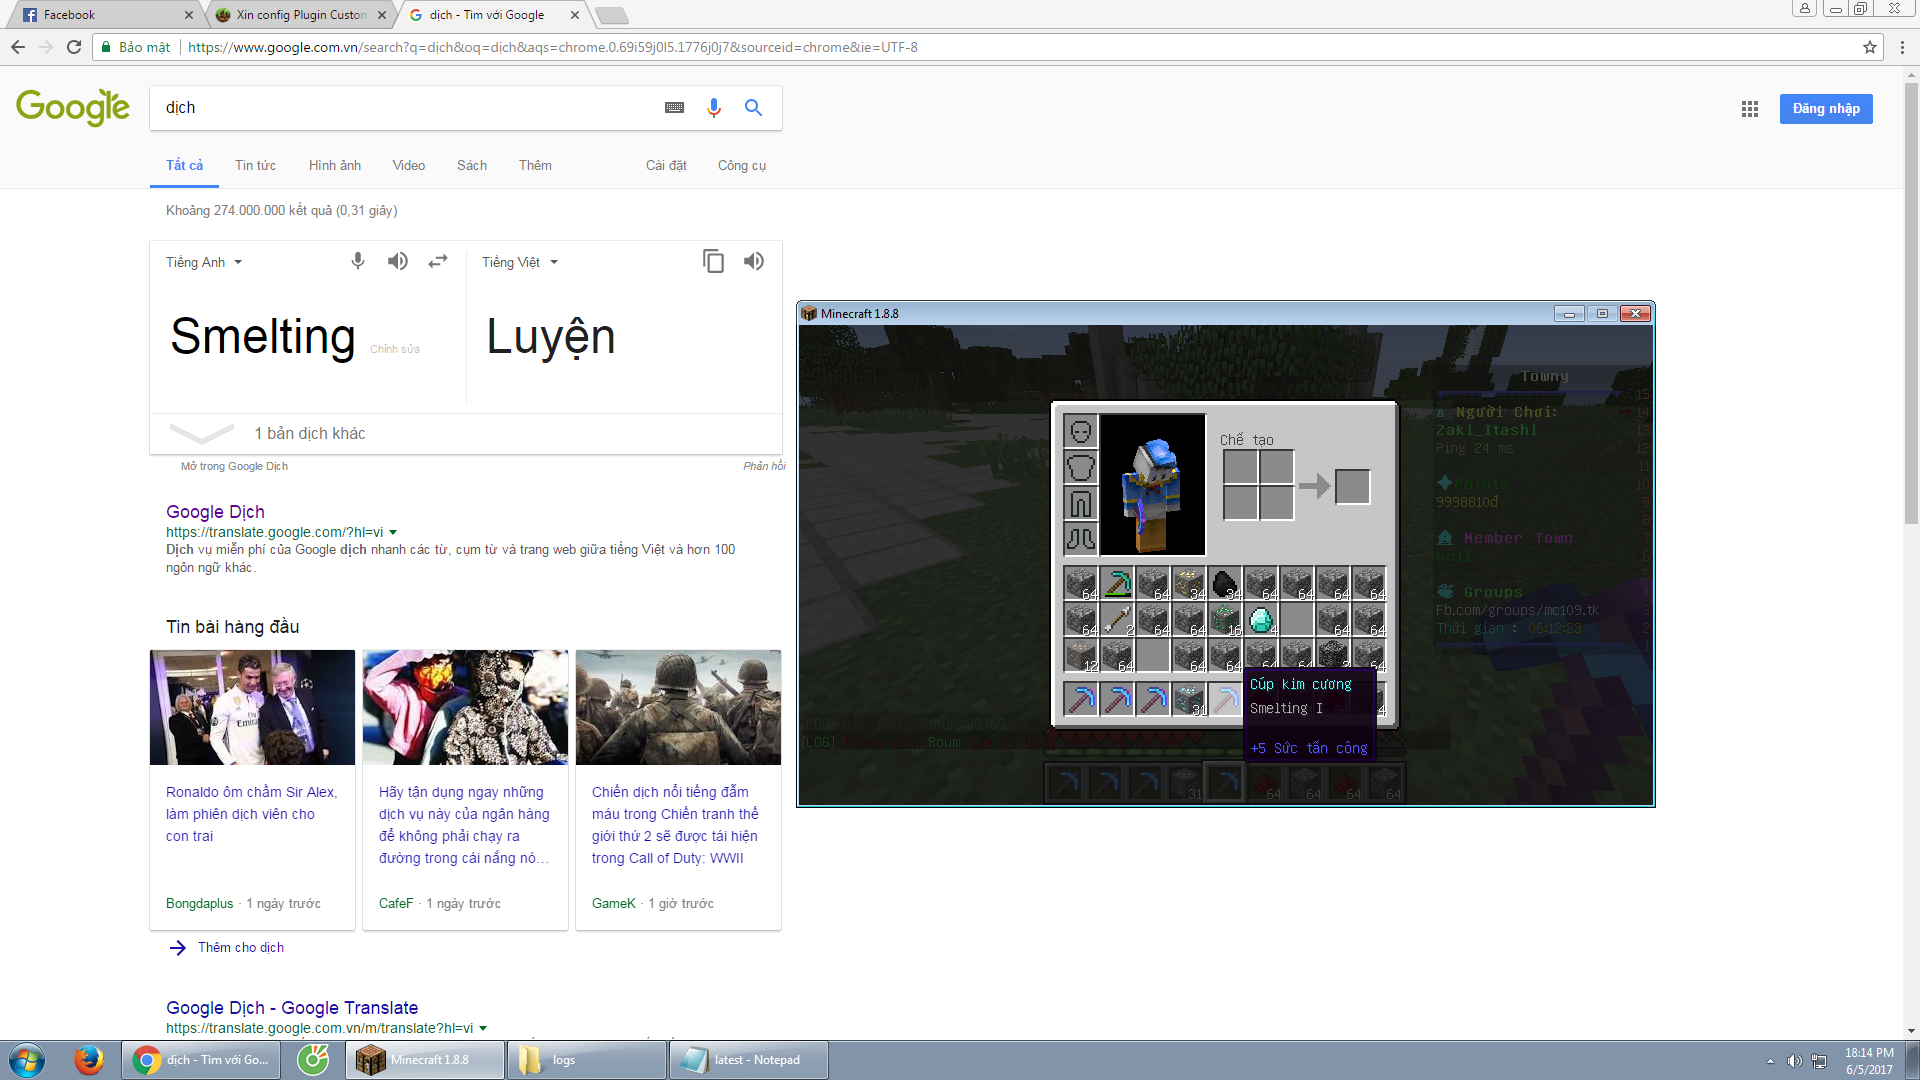Open the Google Dịch result link

click(215, 512)
